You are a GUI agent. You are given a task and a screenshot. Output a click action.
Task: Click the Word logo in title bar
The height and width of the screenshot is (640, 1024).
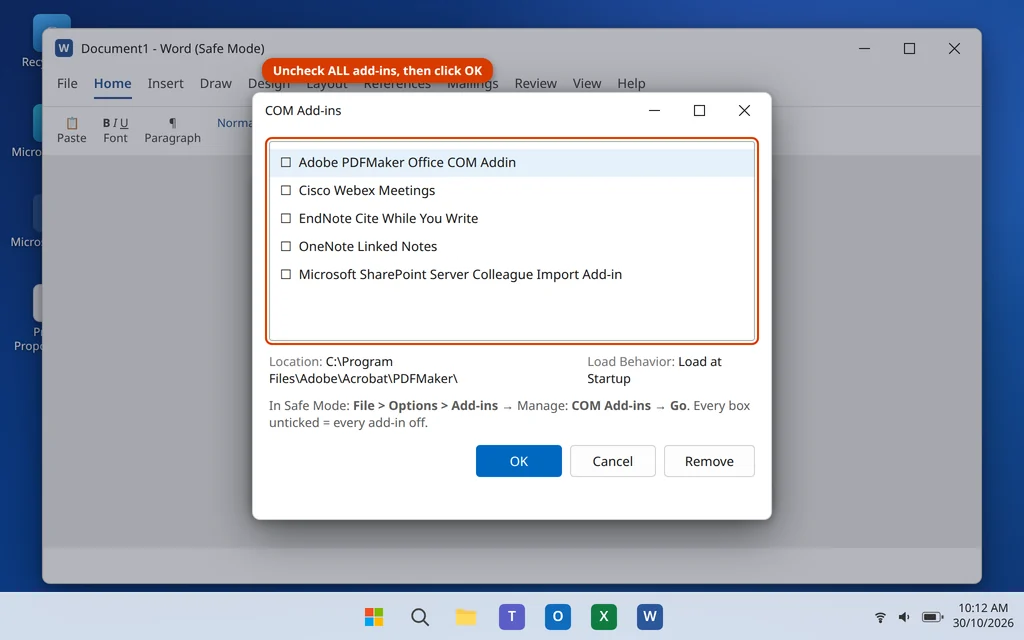point(64,48)
